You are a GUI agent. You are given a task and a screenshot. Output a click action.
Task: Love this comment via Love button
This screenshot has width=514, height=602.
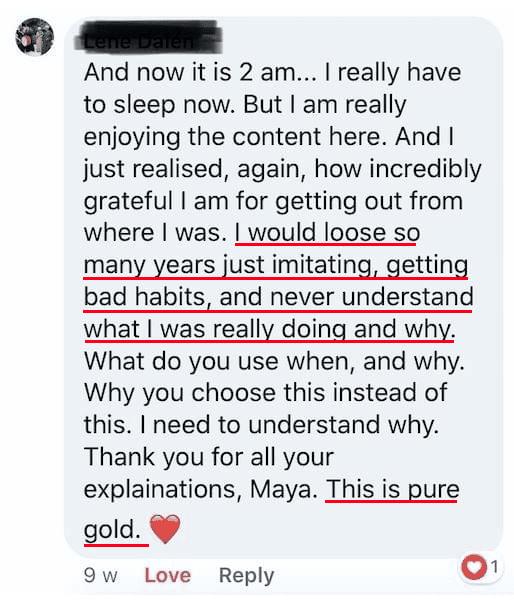[x=167, y=575]
